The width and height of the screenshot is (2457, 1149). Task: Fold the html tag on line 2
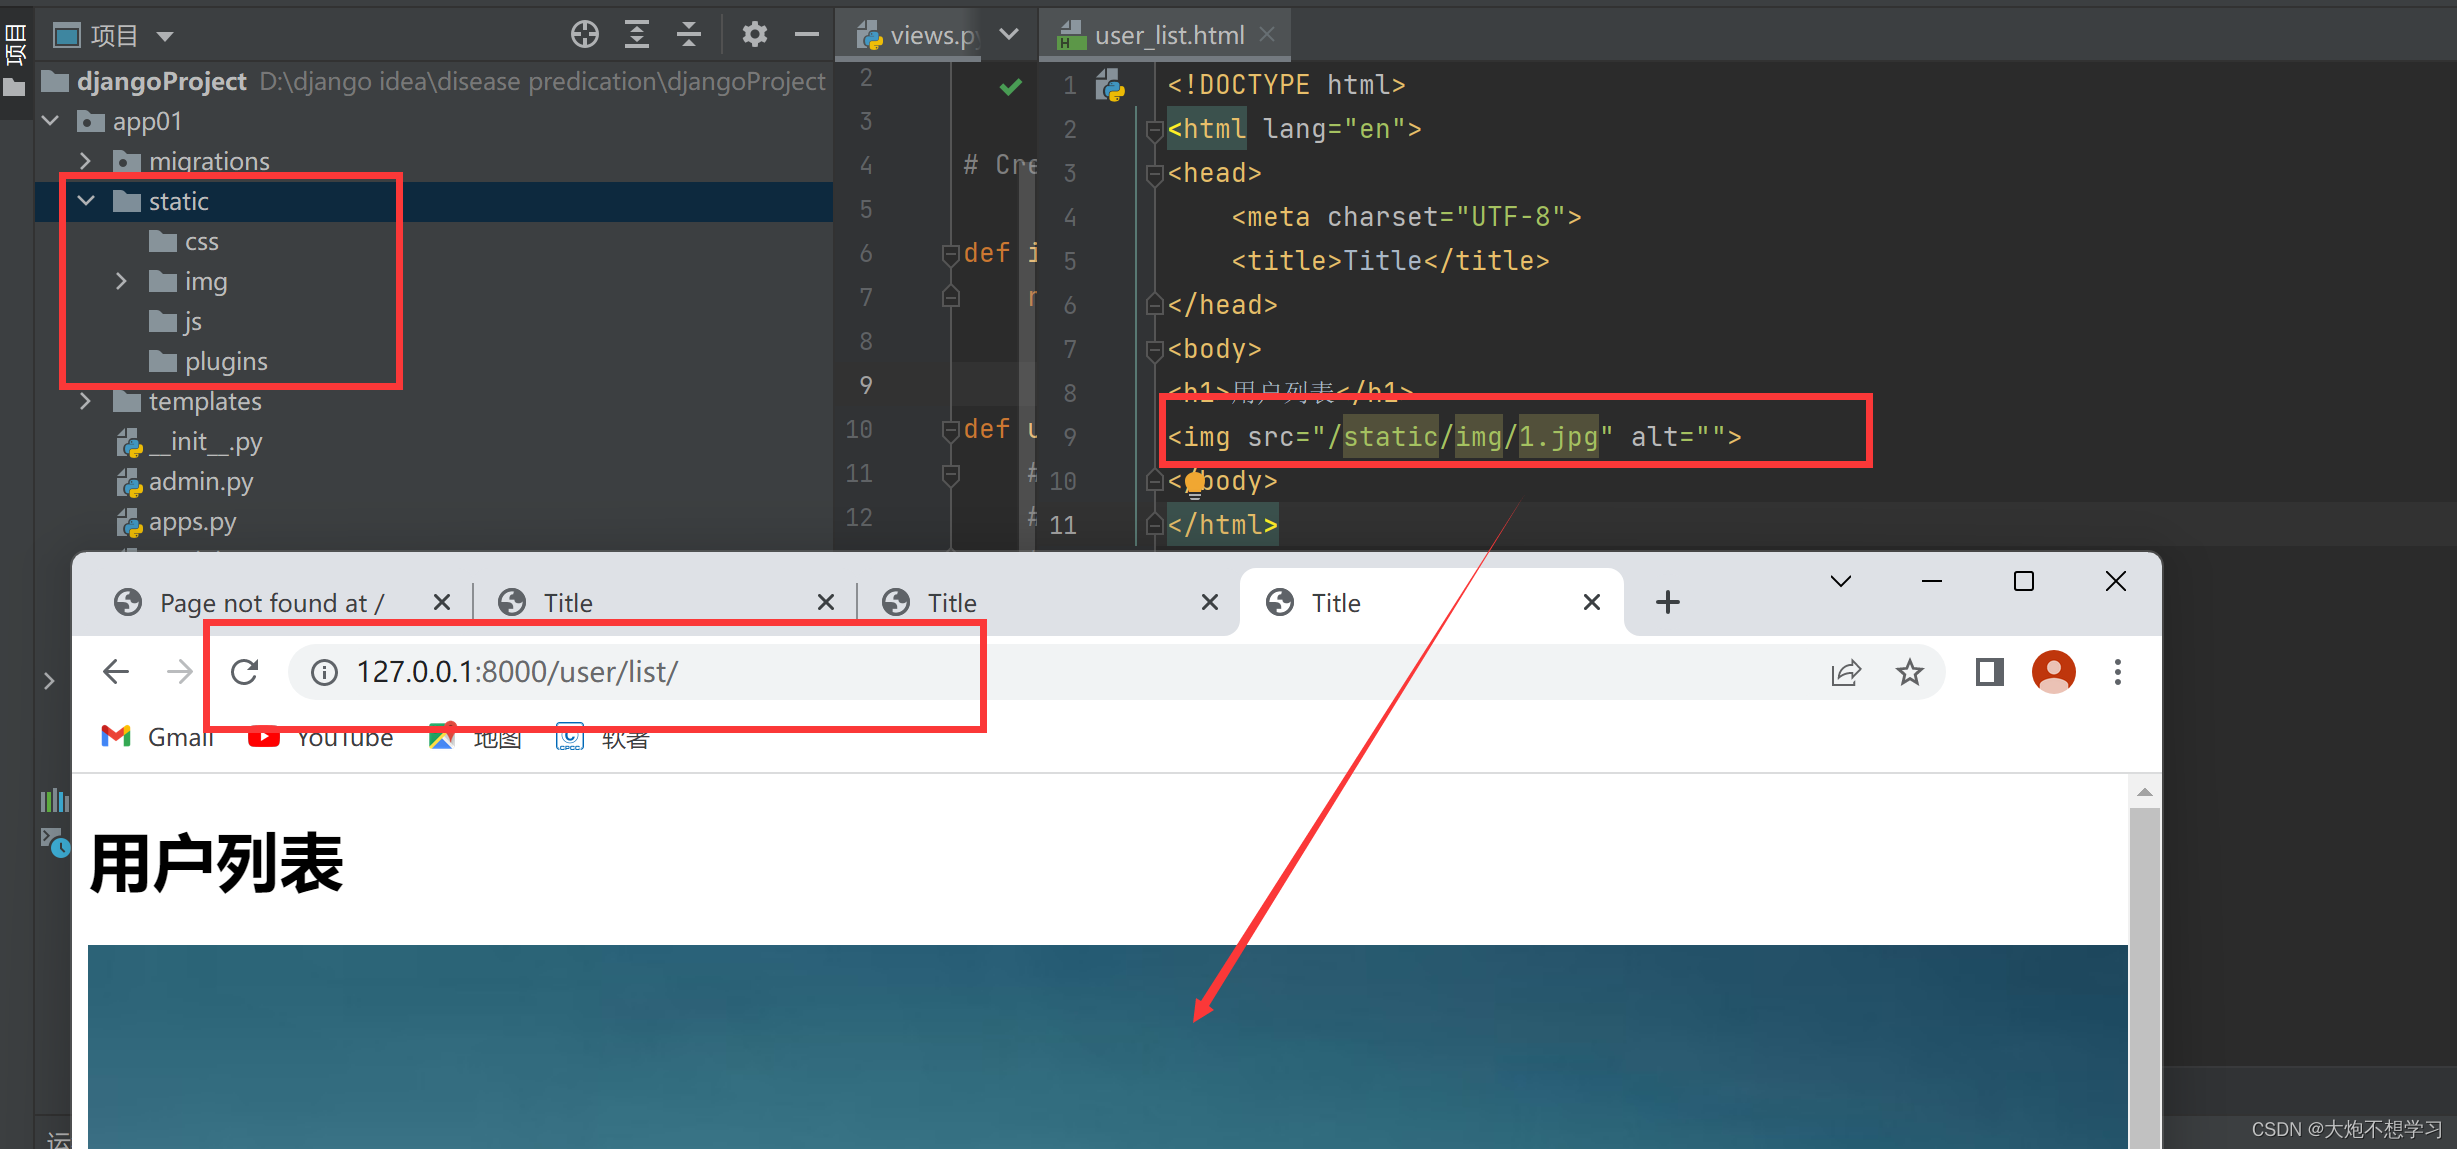(1153, 130)
